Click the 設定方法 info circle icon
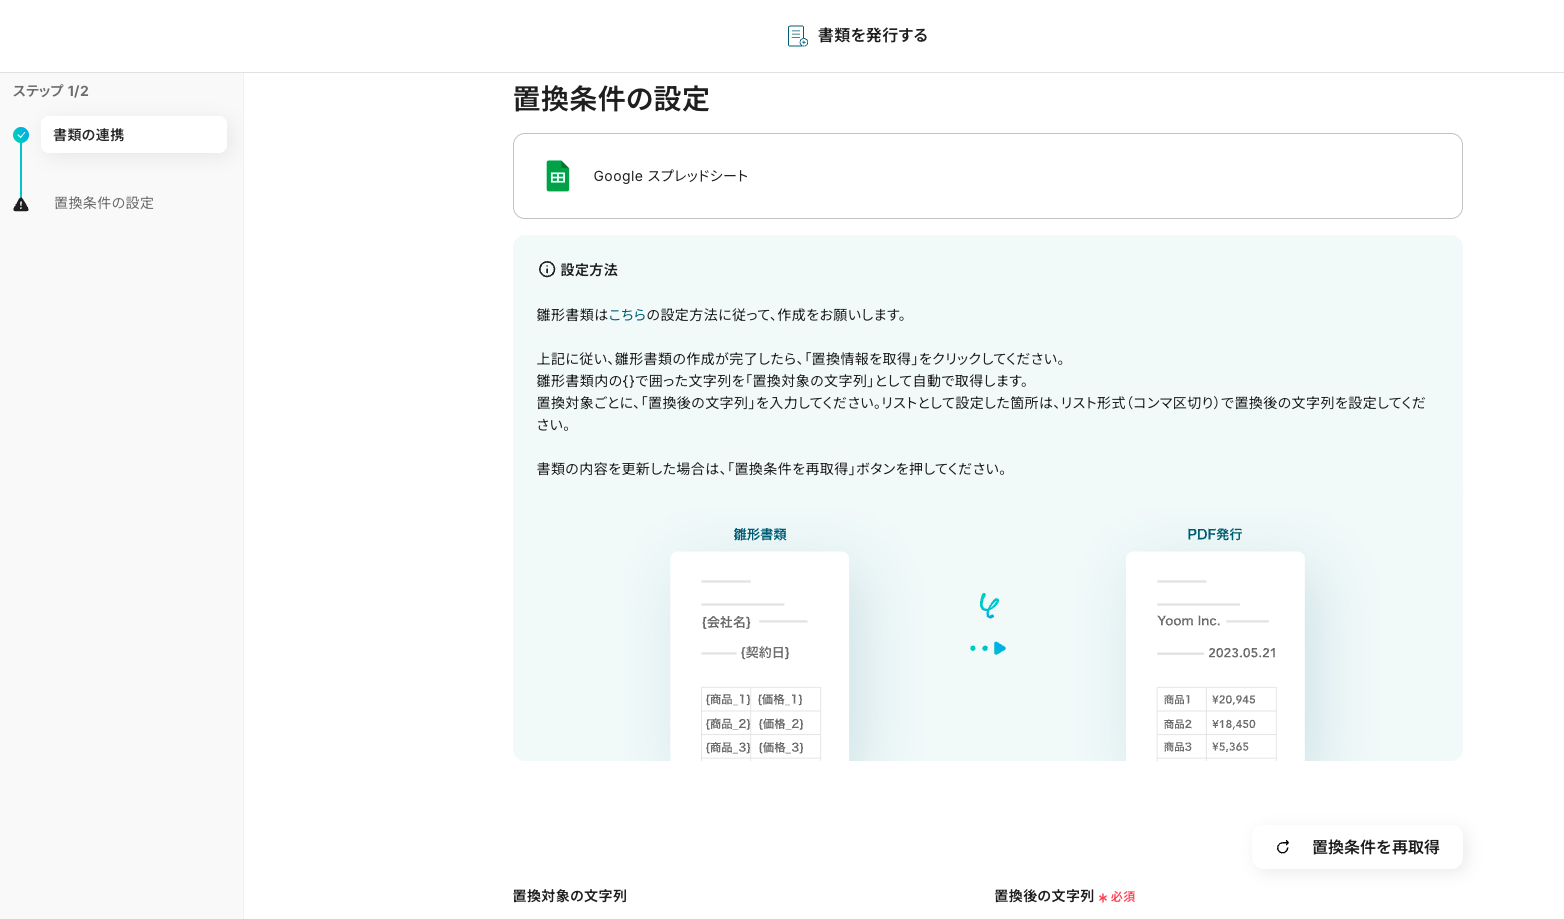1564x919 pixels. tap(547, 269)
